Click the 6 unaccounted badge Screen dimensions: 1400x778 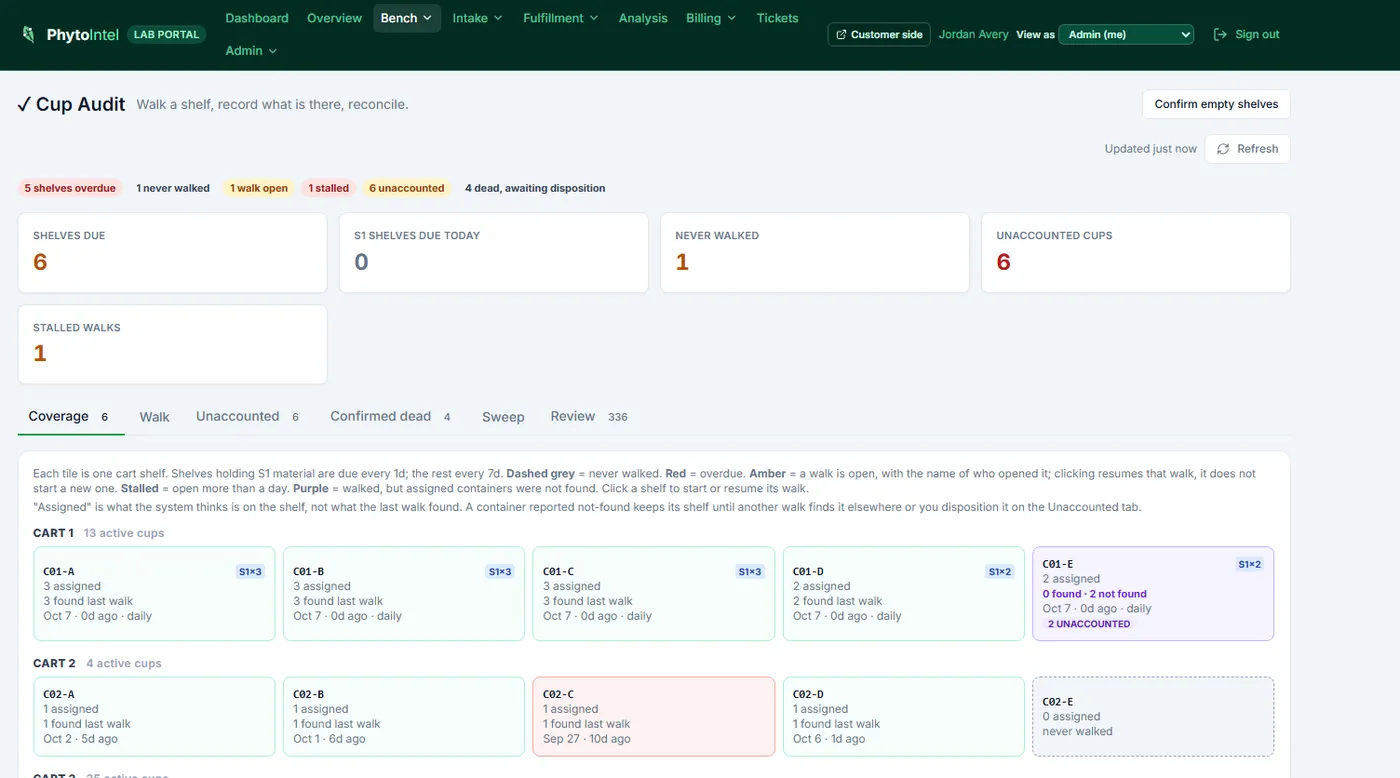tap(407, 188)
